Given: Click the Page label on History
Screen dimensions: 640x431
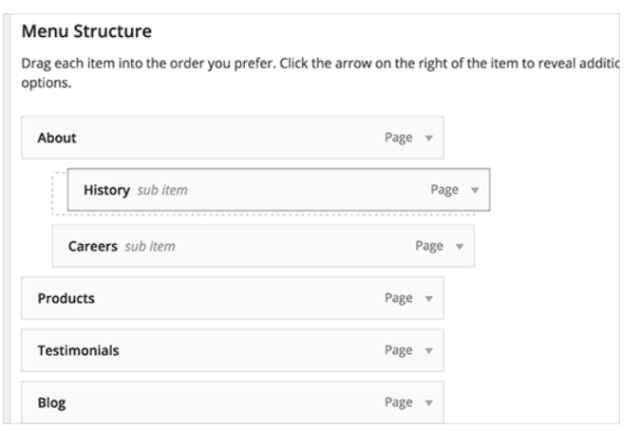Looking at the screenshot, I should point(444,190).
